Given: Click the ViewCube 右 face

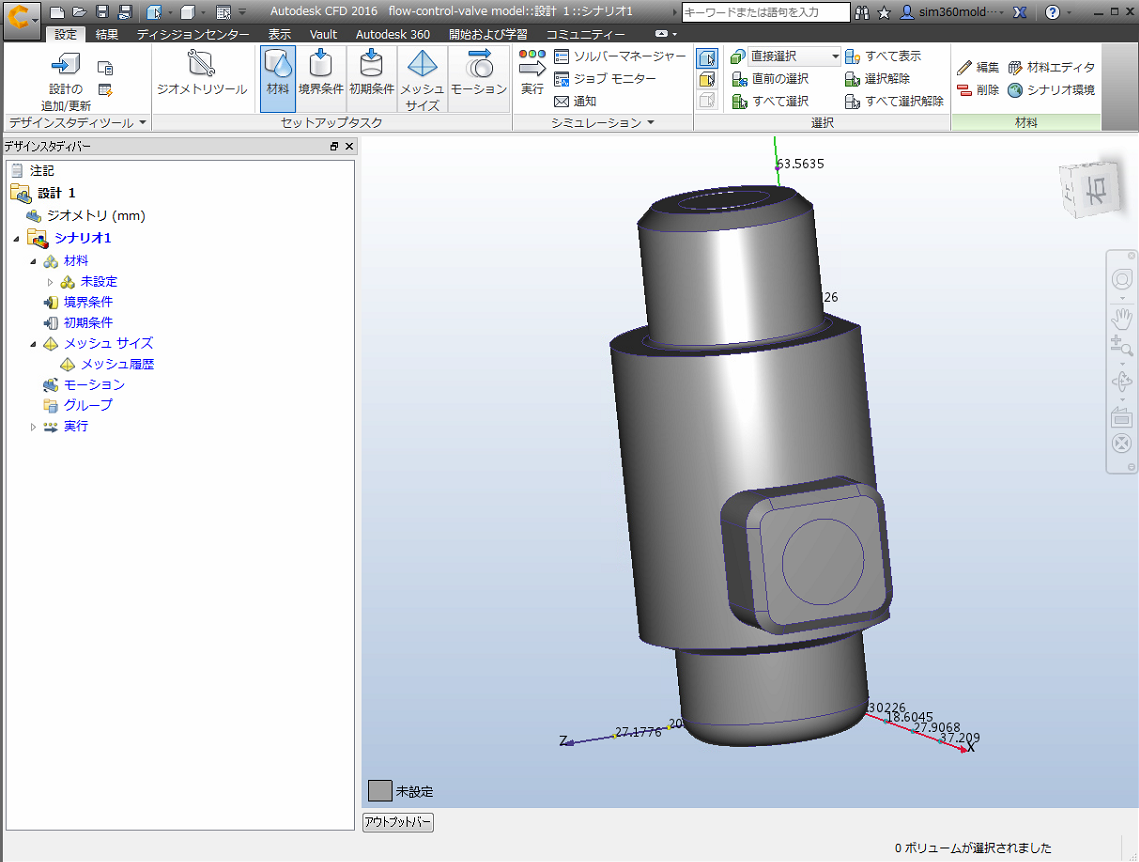Looking at the screenshot, I should pyautogui.click(x=1095, y=190).
